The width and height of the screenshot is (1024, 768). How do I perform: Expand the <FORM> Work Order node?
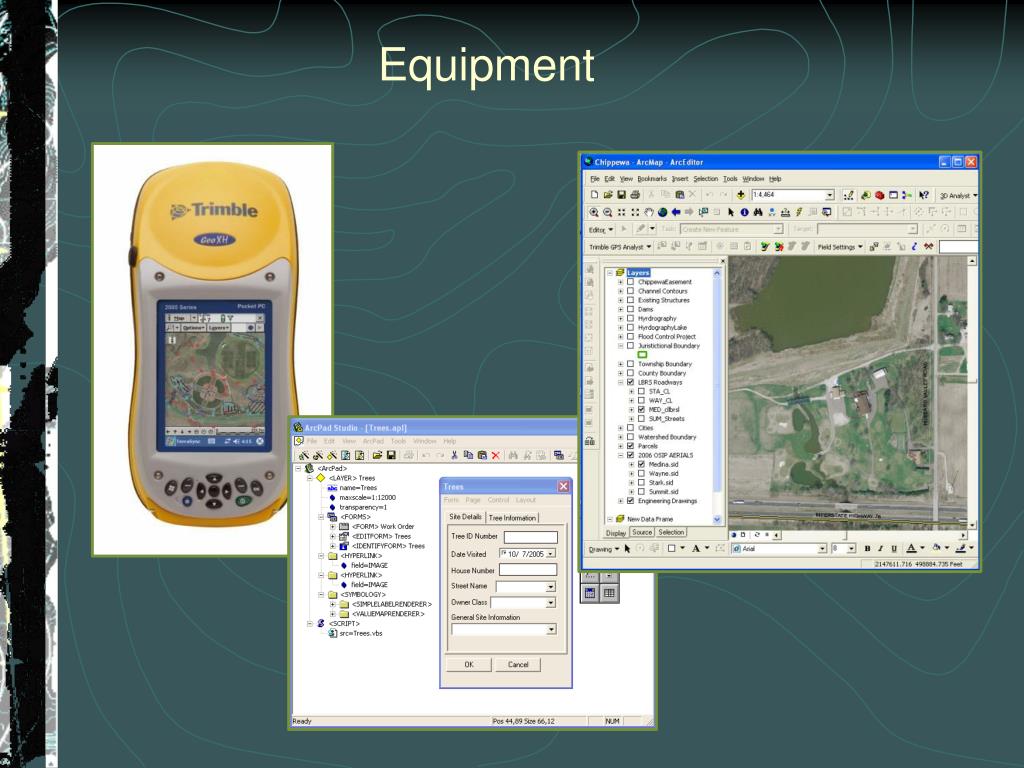332,526
